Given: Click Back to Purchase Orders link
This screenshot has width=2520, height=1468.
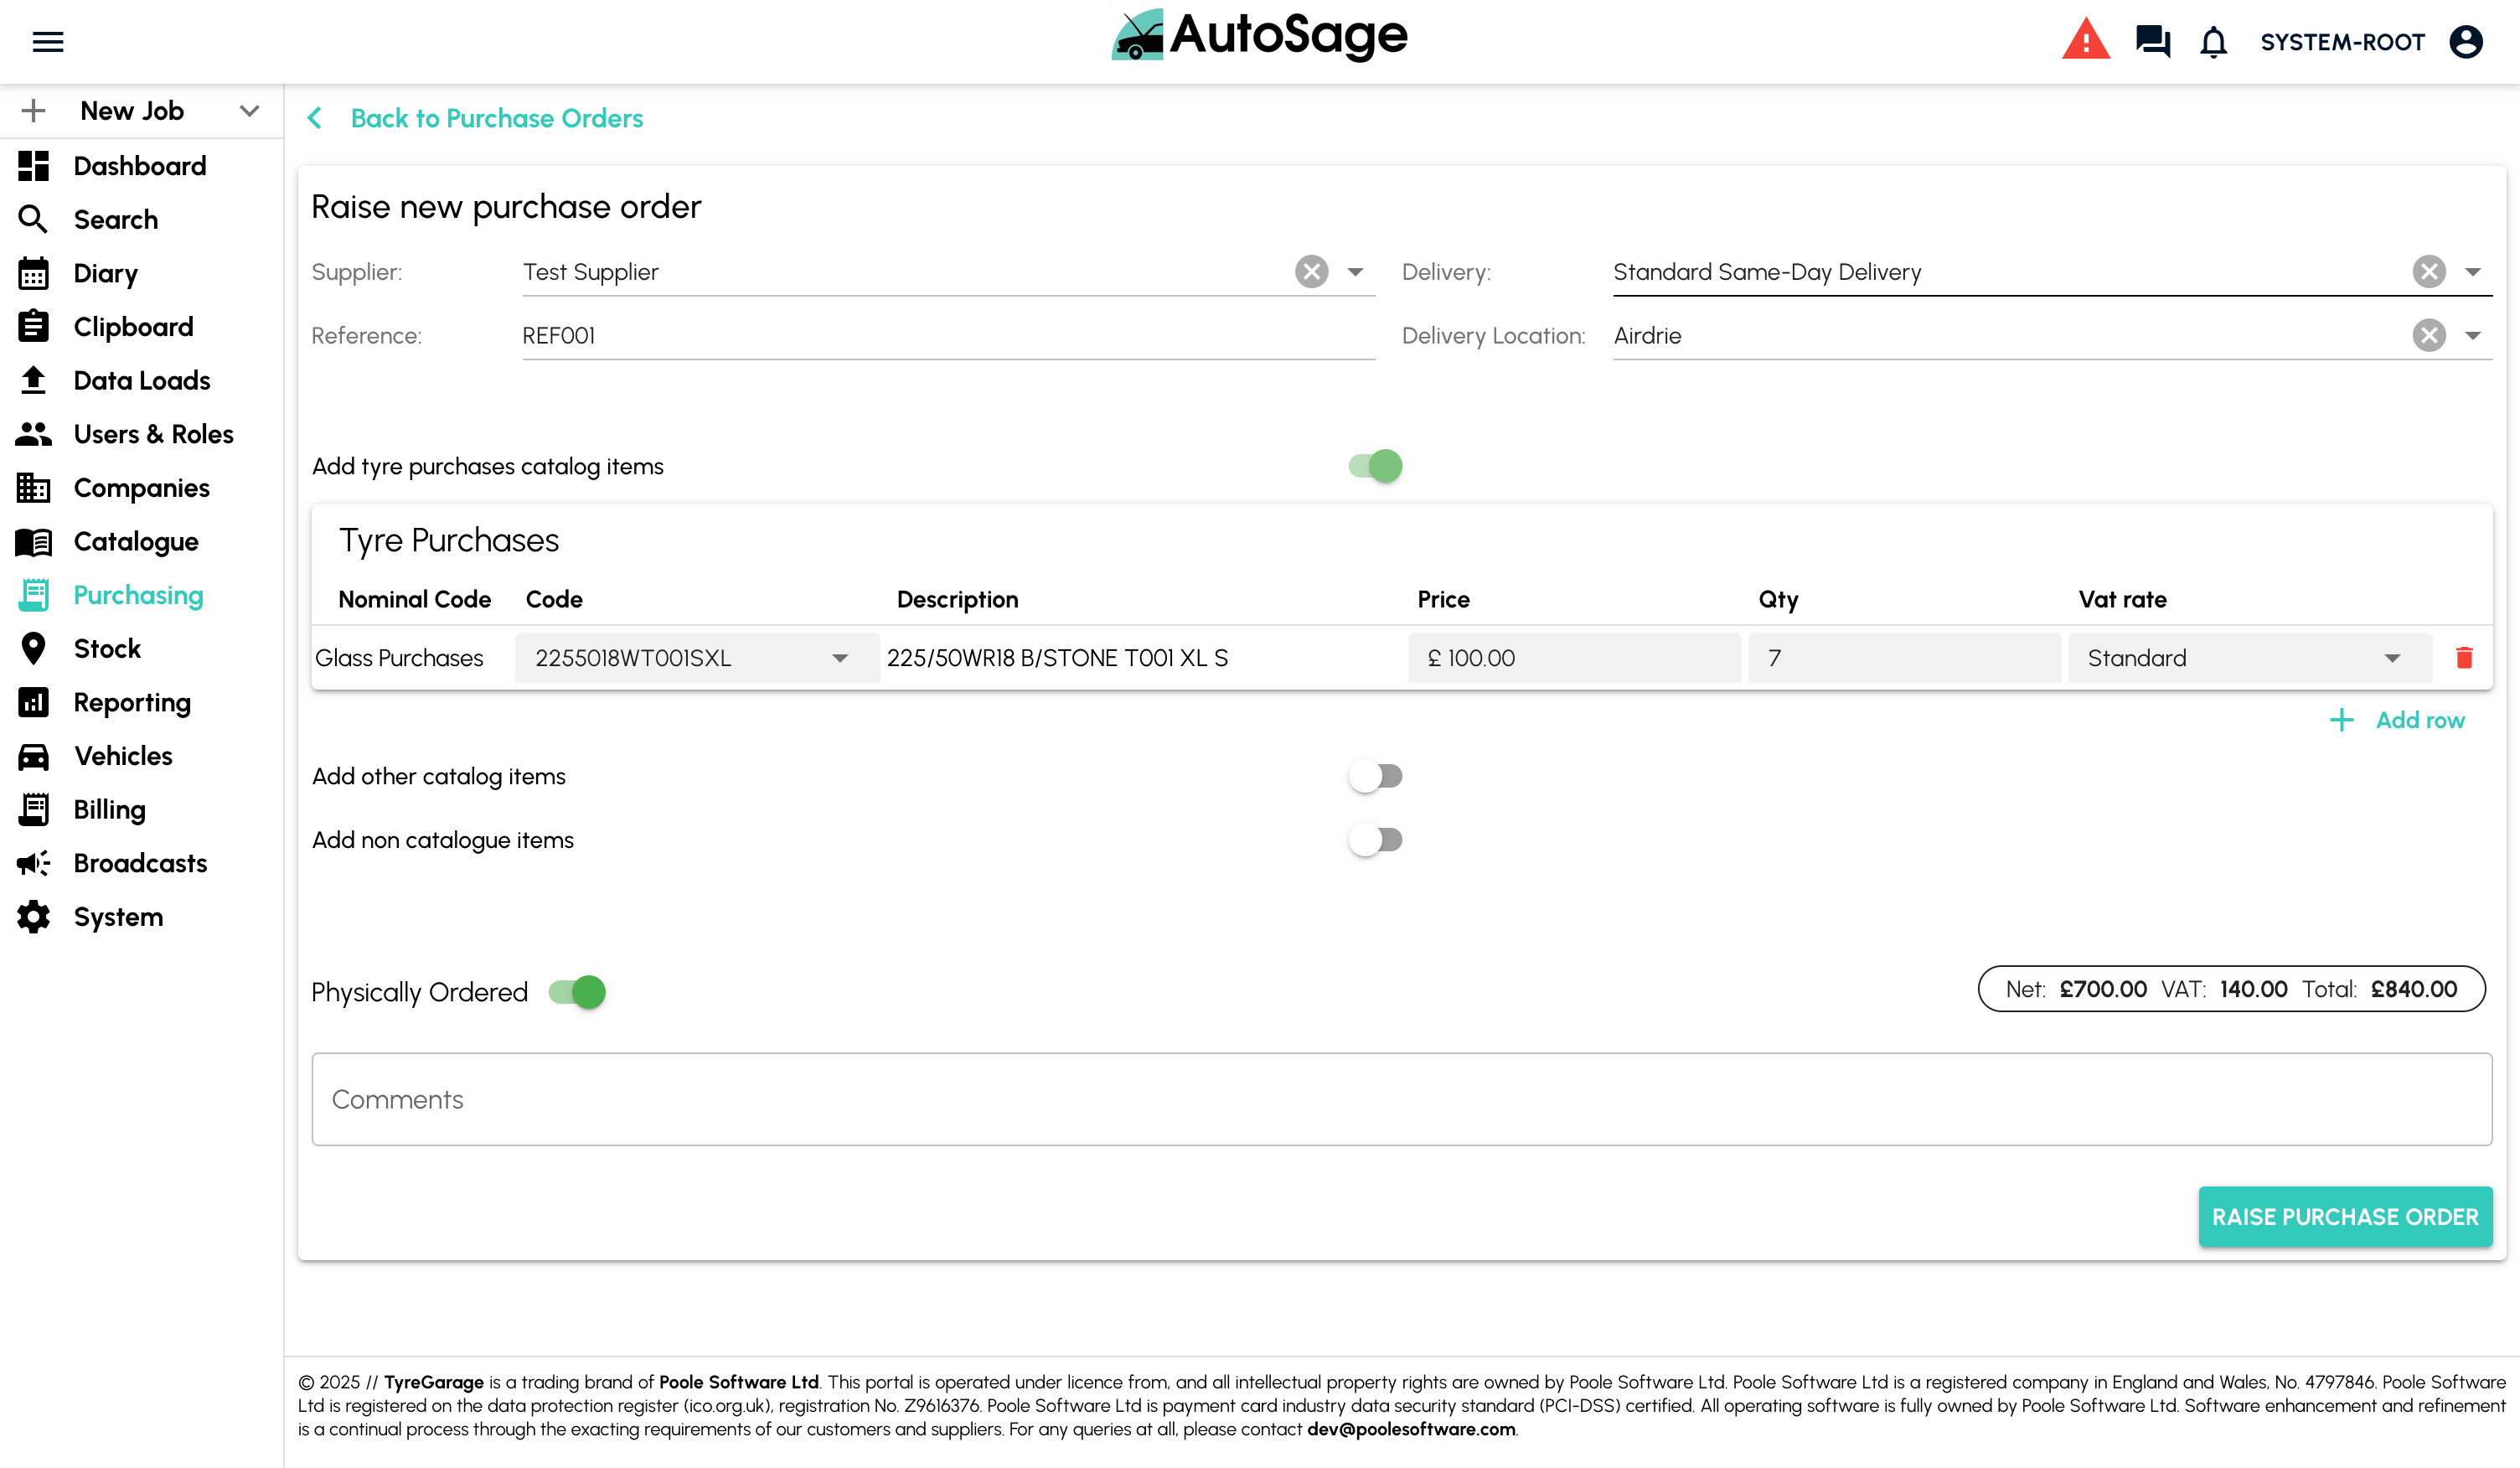Looking at the screenshot, I should click(x=496, y=118).
